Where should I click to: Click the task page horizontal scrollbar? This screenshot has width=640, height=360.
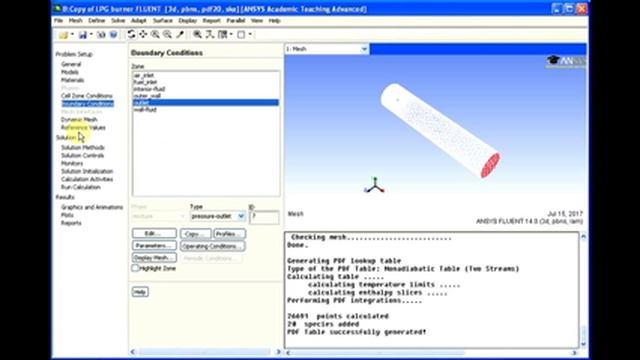point(205,352)
